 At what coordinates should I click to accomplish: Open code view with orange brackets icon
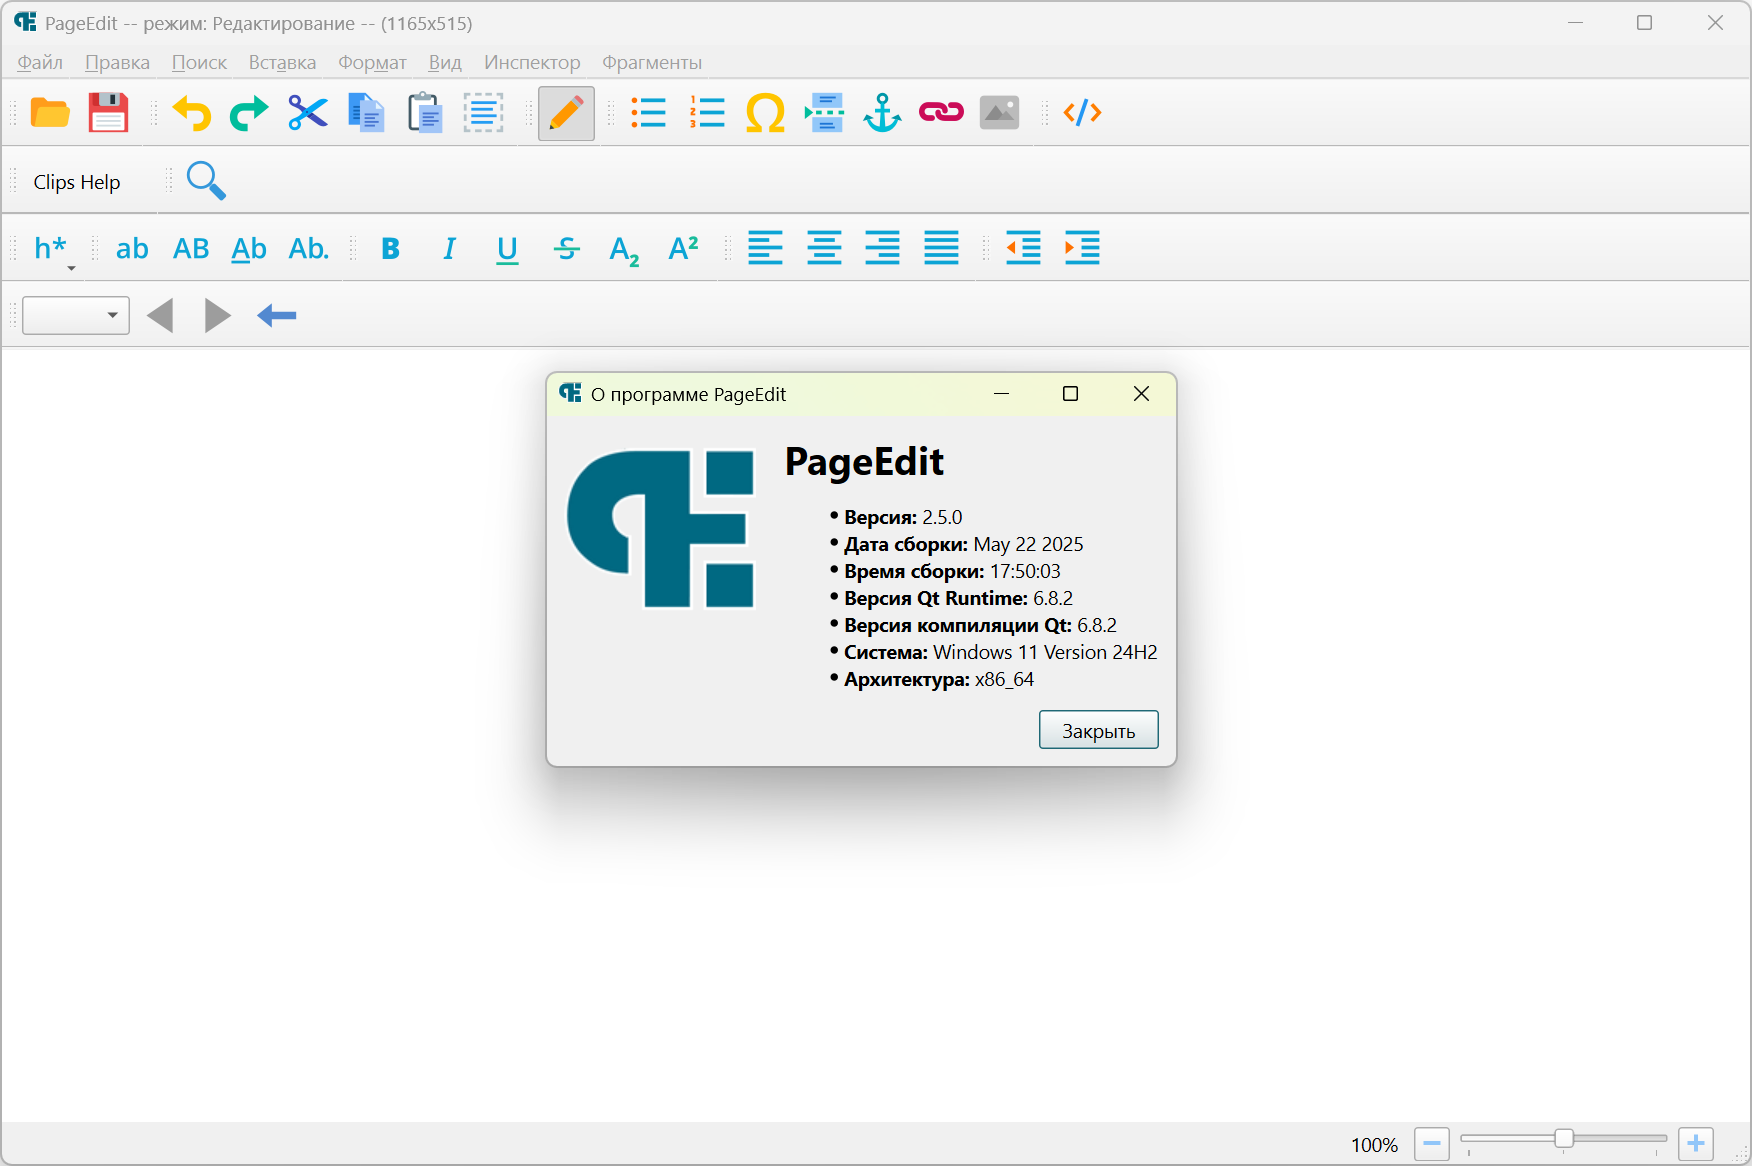point(1082,113)
